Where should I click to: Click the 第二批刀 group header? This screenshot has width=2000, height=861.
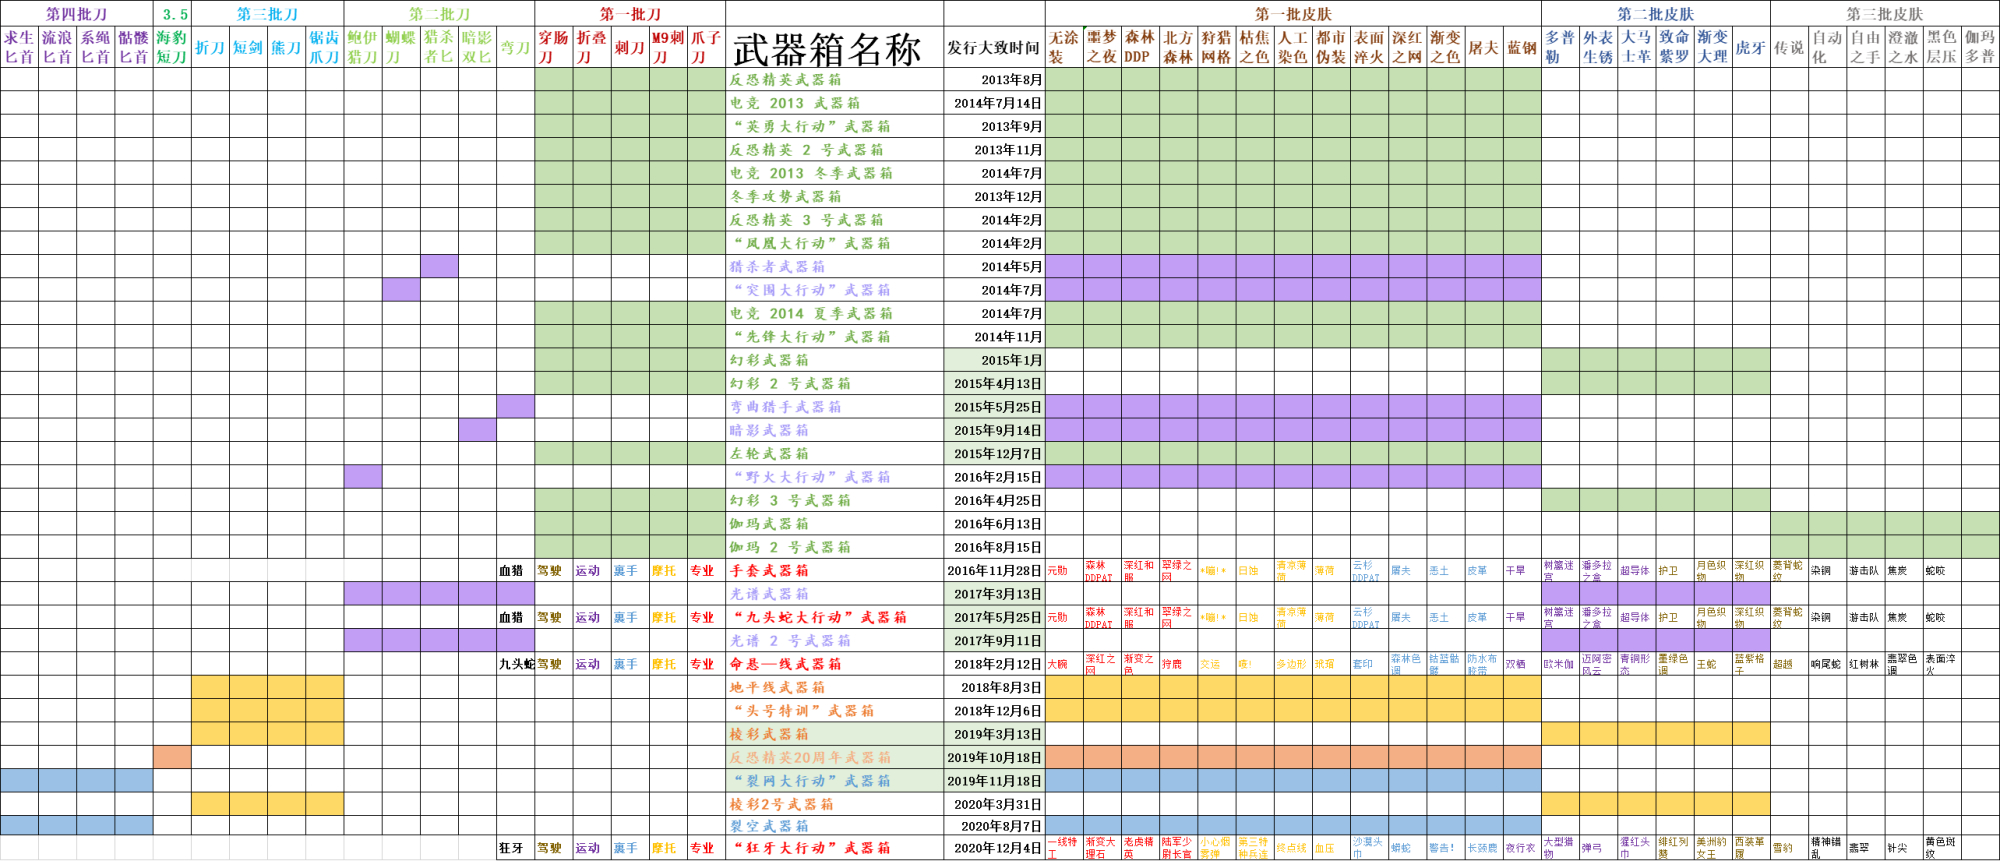439,14
